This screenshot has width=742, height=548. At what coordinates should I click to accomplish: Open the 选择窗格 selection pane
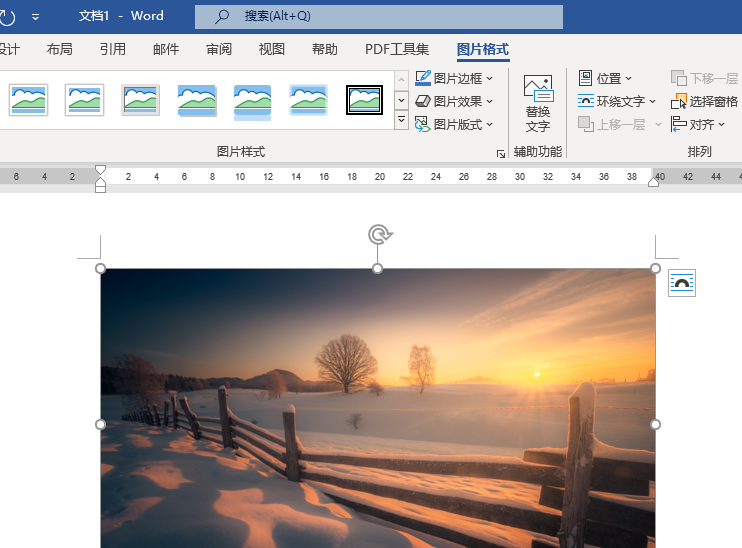705,101
